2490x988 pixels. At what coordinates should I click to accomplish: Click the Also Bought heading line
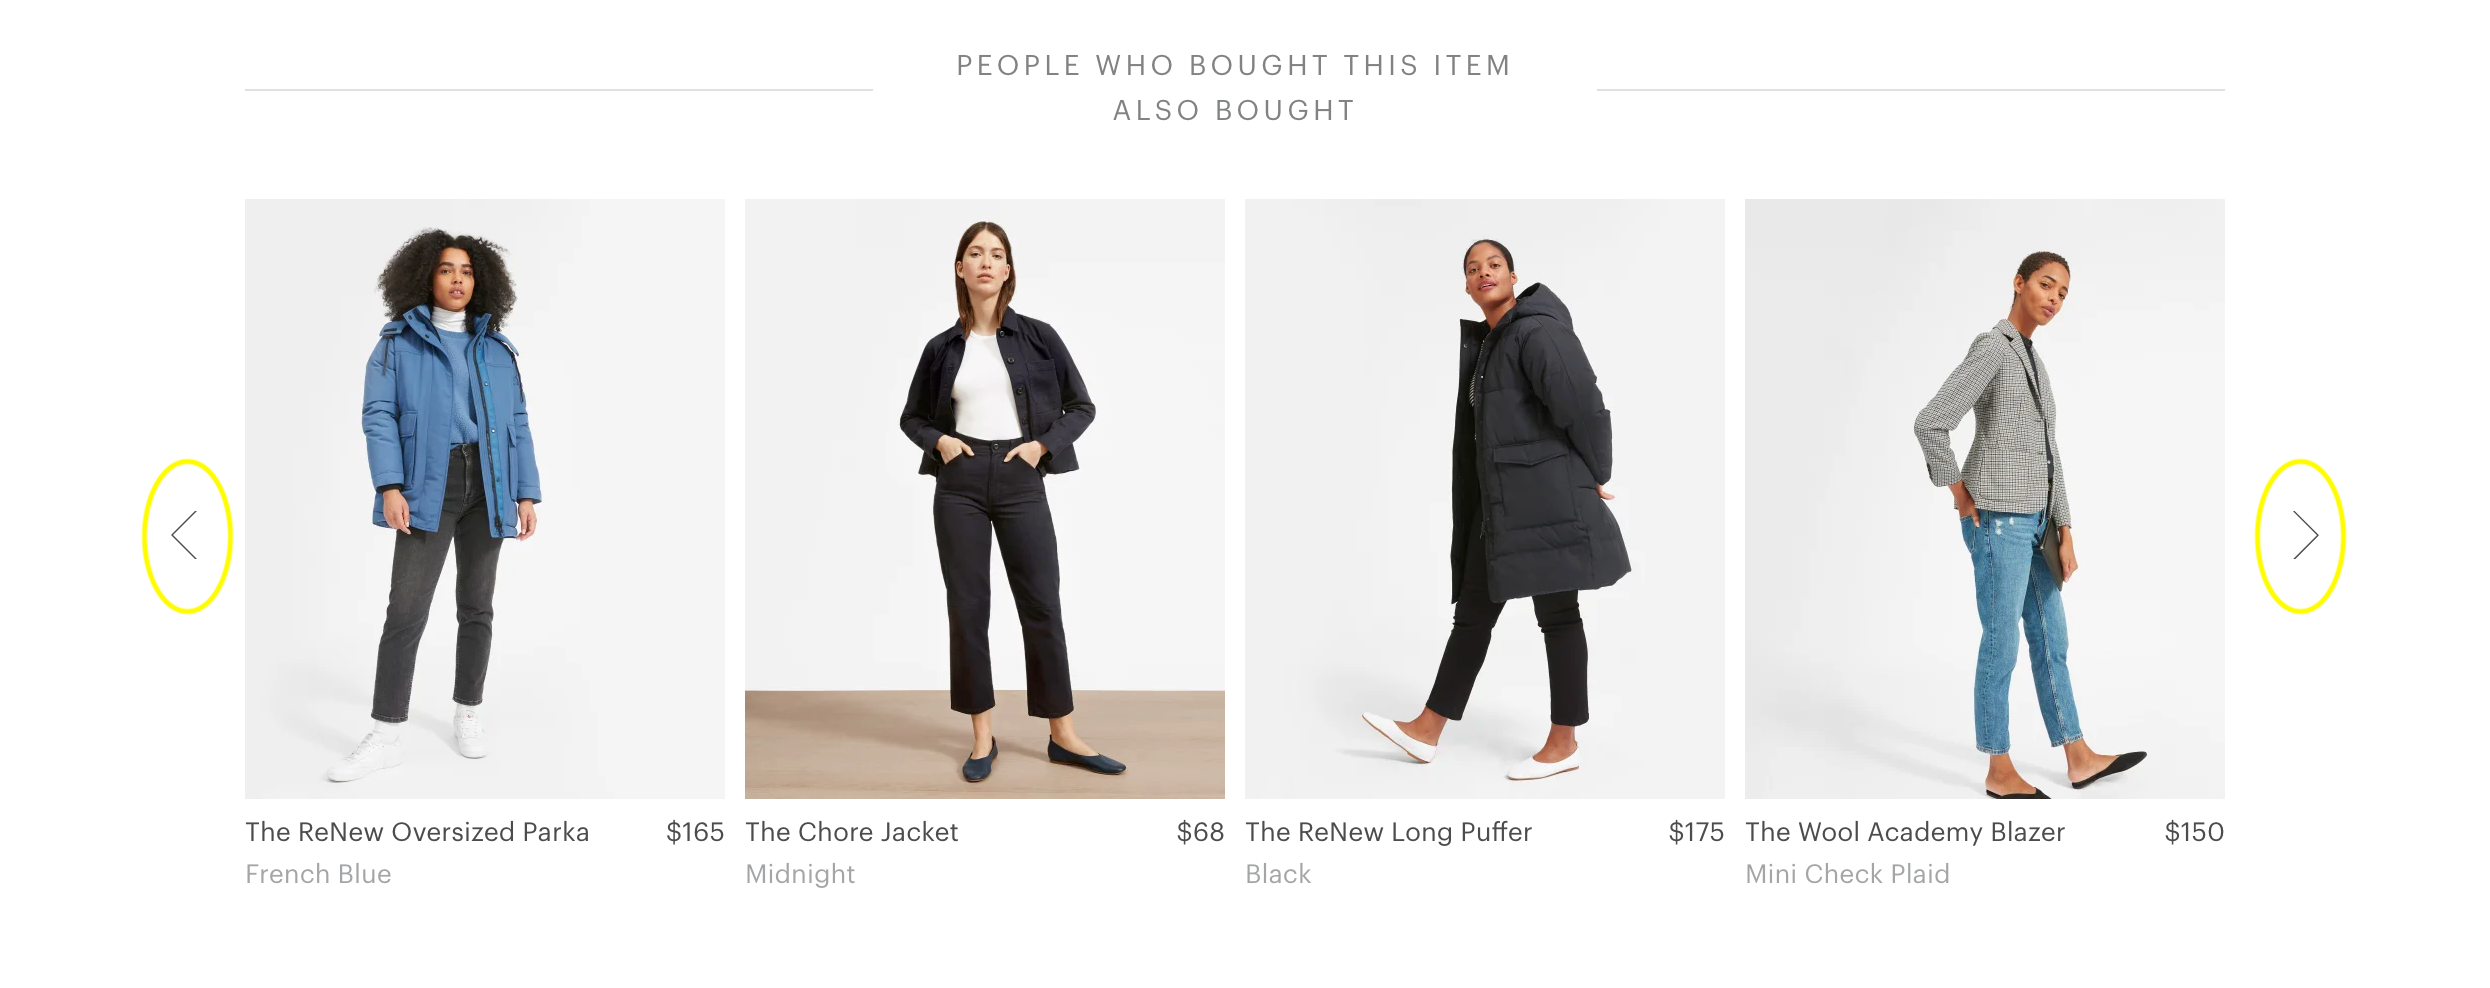pos(1234,110)
